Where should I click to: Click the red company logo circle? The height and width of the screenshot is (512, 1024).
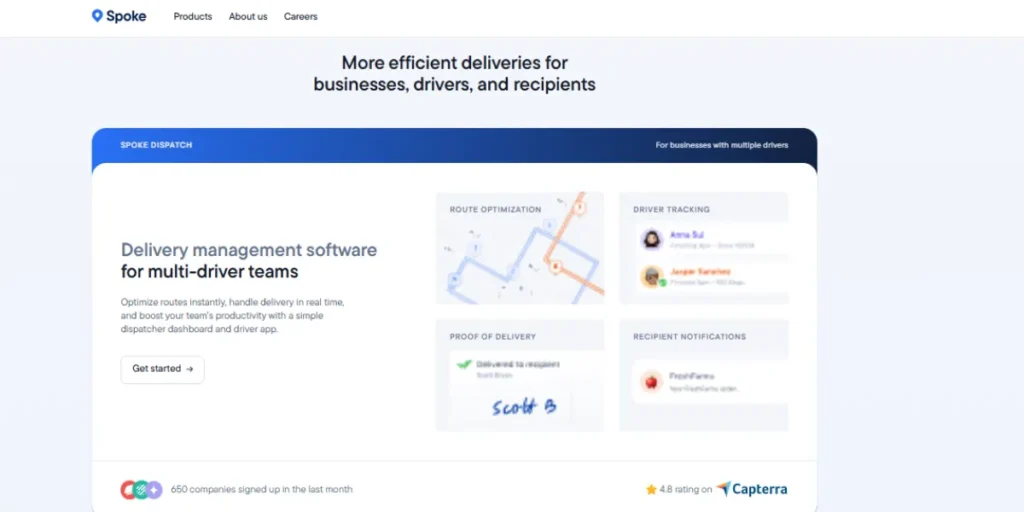click(128, 489)
